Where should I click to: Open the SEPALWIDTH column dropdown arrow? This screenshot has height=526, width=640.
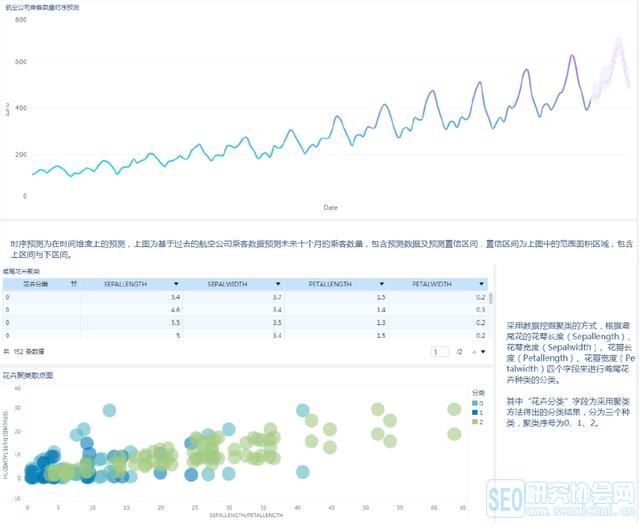[278, 284]
